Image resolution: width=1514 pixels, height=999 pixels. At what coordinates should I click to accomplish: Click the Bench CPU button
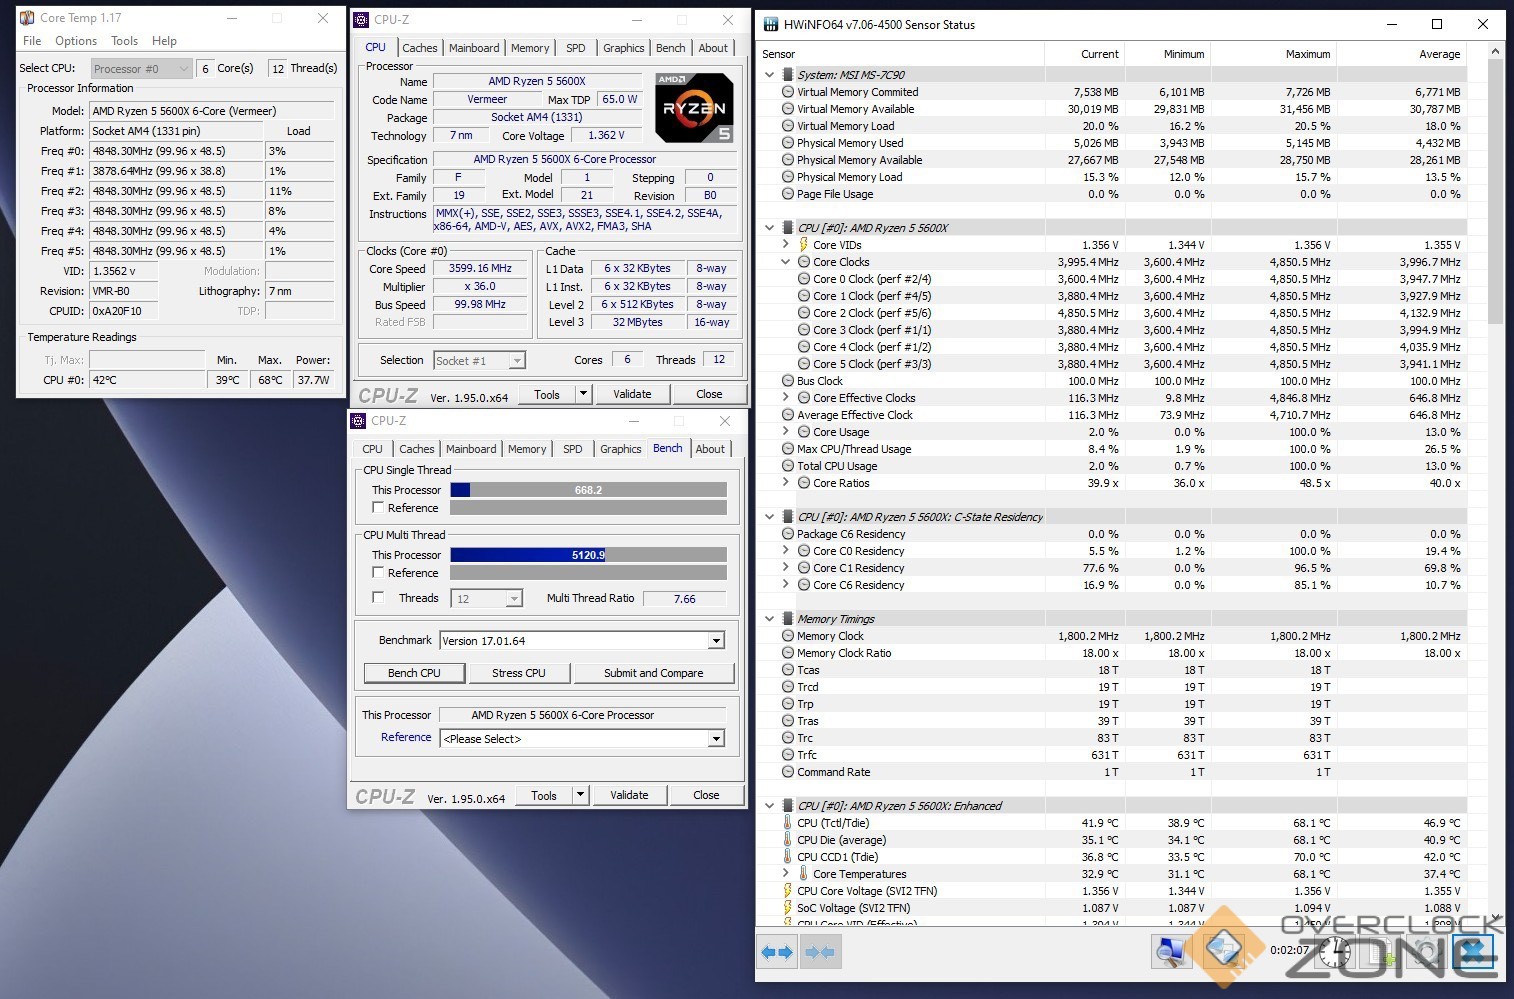[414, 673]
